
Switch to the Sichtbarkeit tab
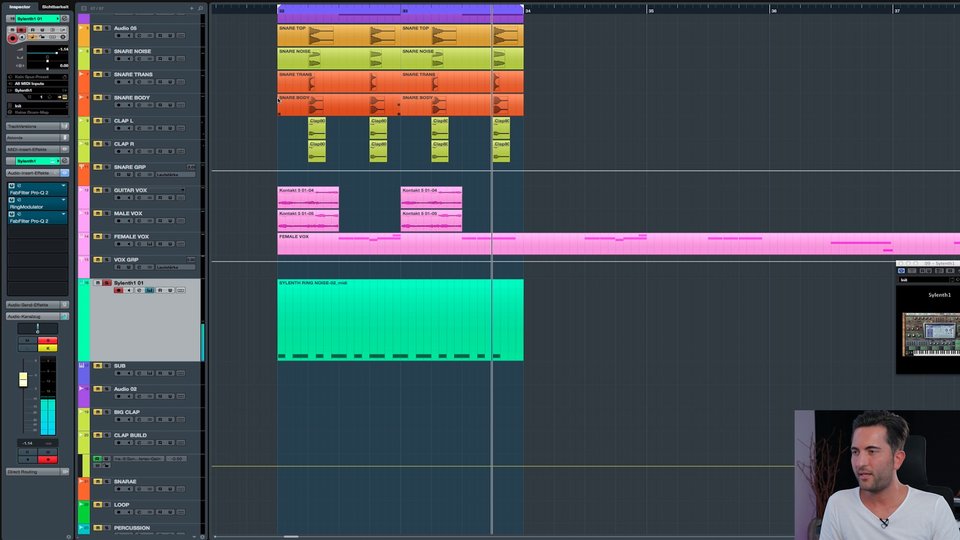[x=55, y=7]
